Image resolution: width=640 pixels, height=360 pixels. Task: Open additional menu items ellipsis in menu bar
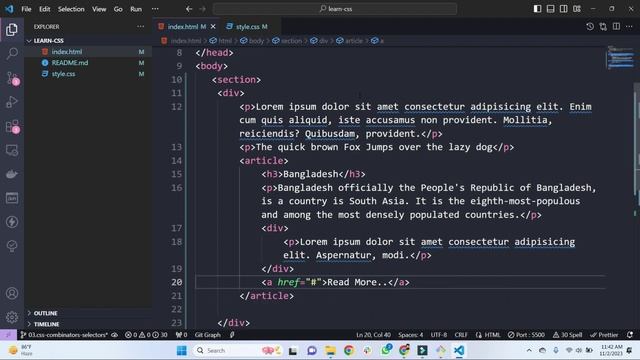tap(155, 9)
